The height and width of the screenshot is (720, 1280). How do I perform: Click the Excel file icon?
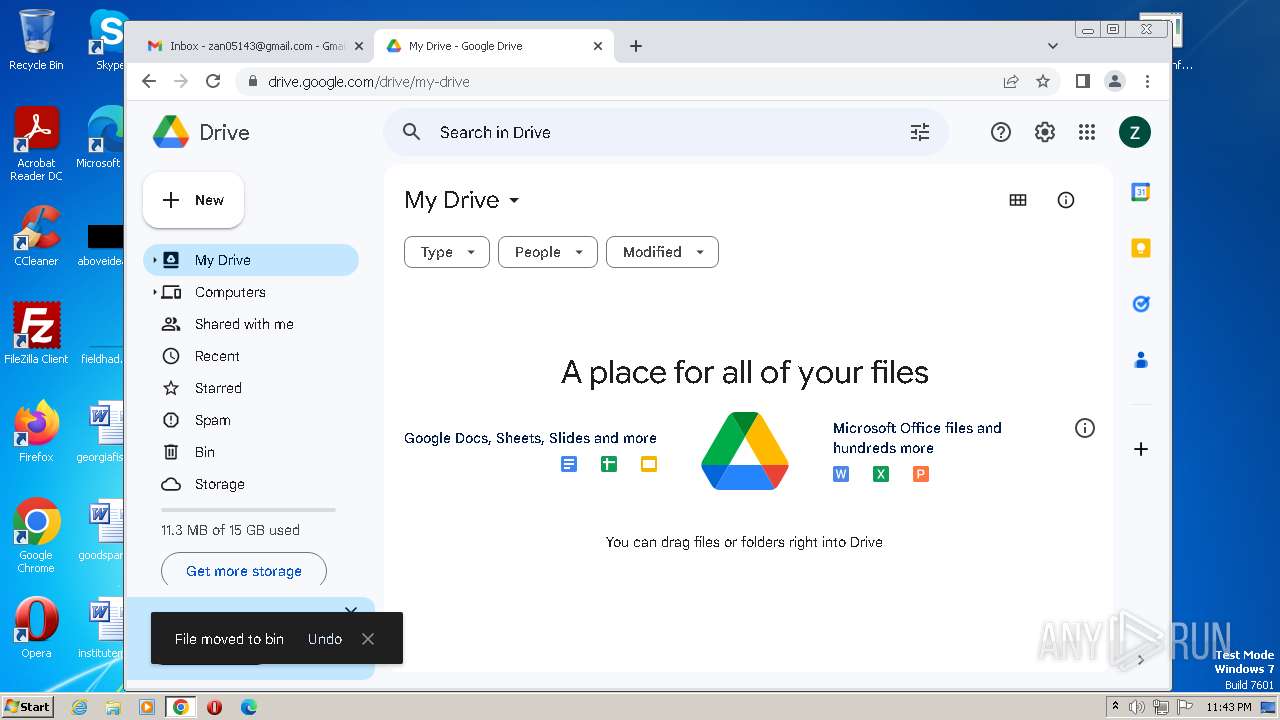[881, 474]
